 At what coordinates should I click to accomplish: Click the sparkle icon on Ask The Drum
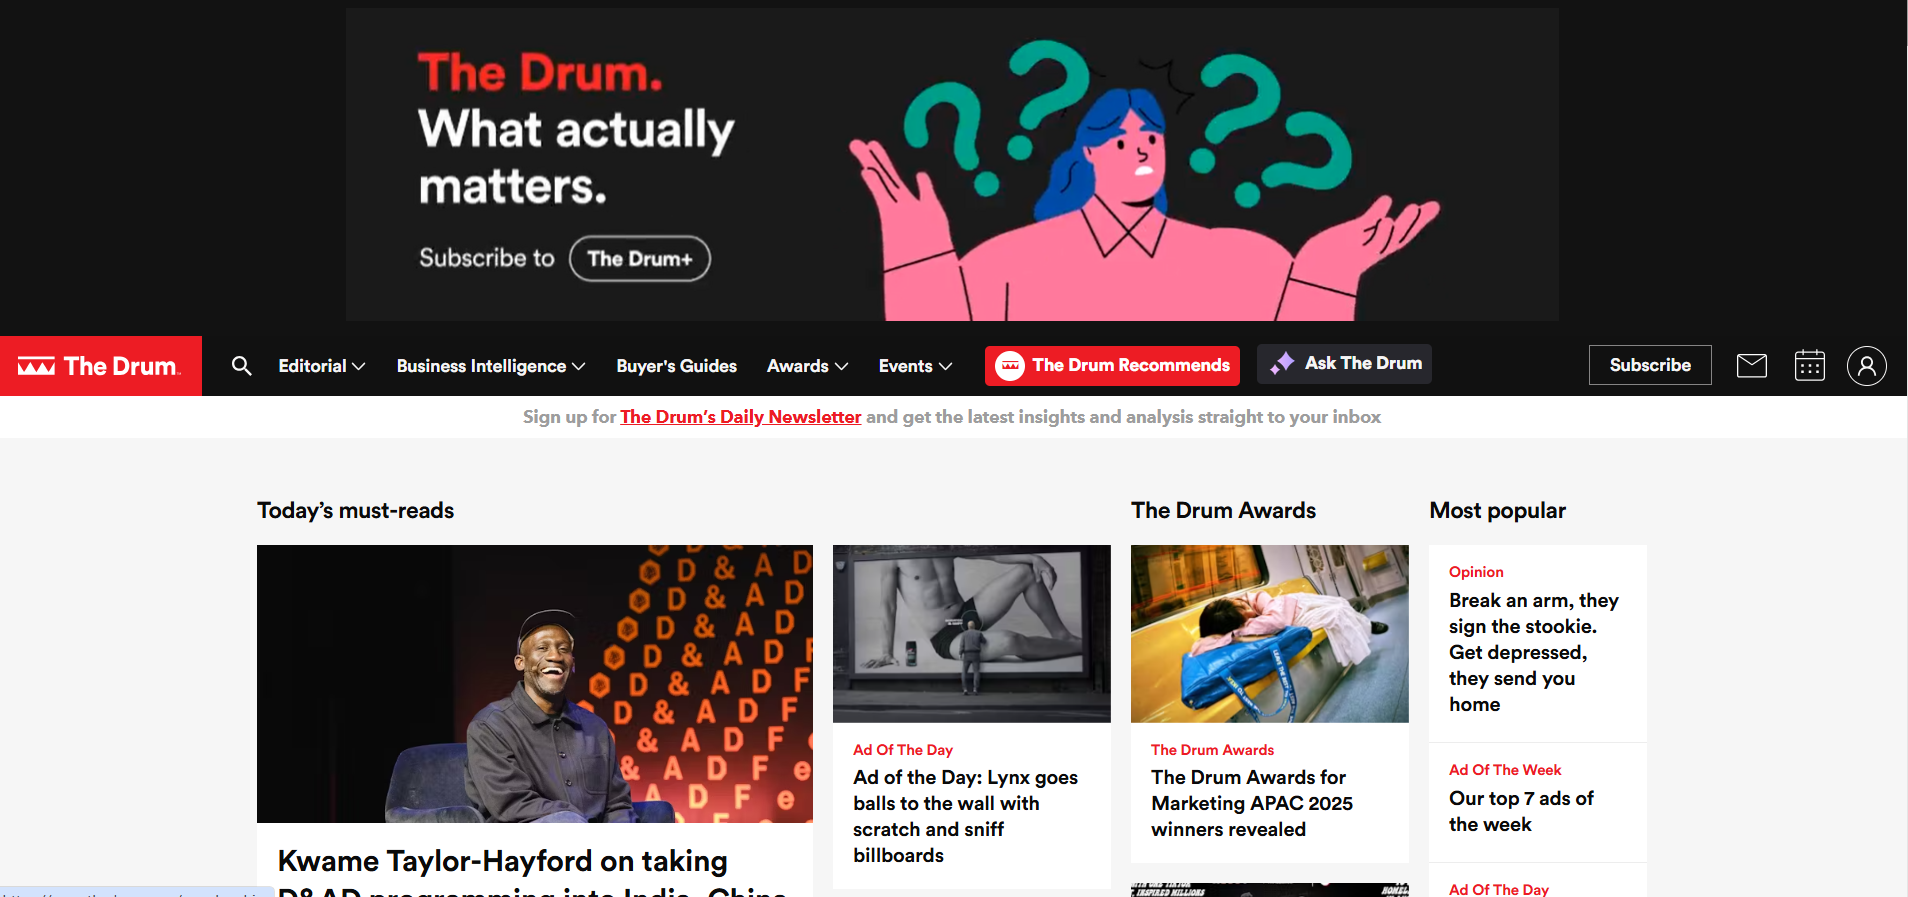1282,364
